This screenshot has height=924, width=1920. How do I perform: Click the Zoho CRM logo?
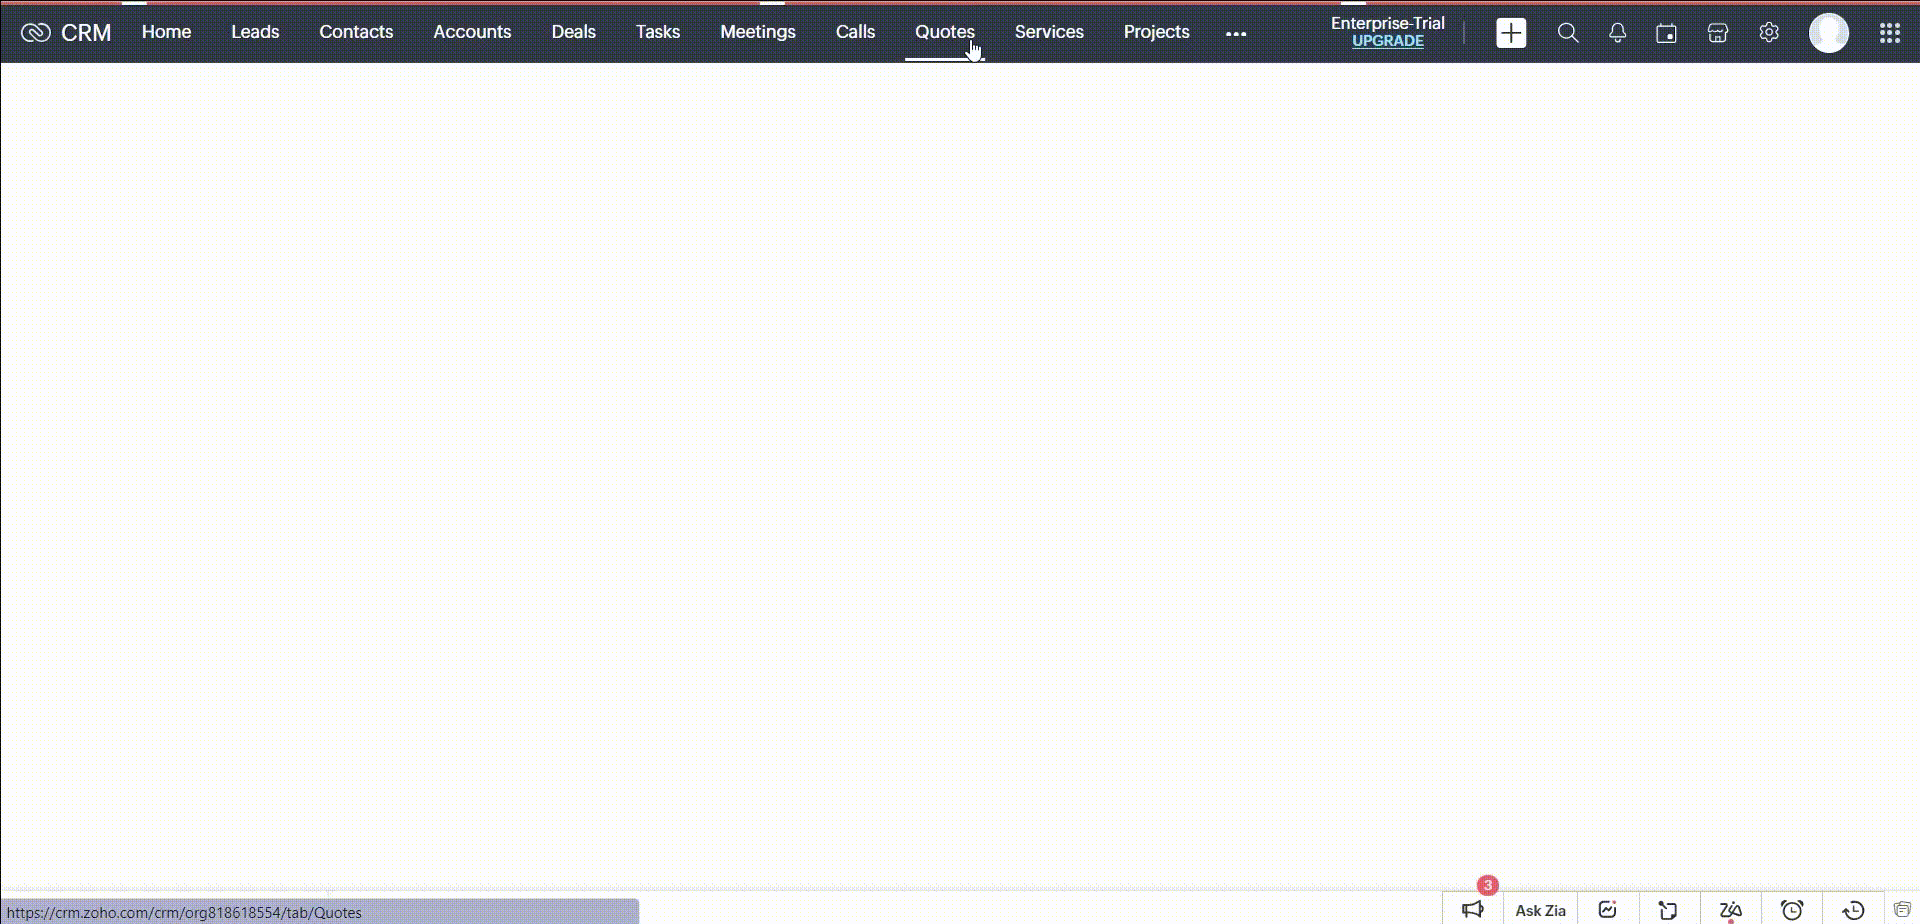(x=66, y=33)
